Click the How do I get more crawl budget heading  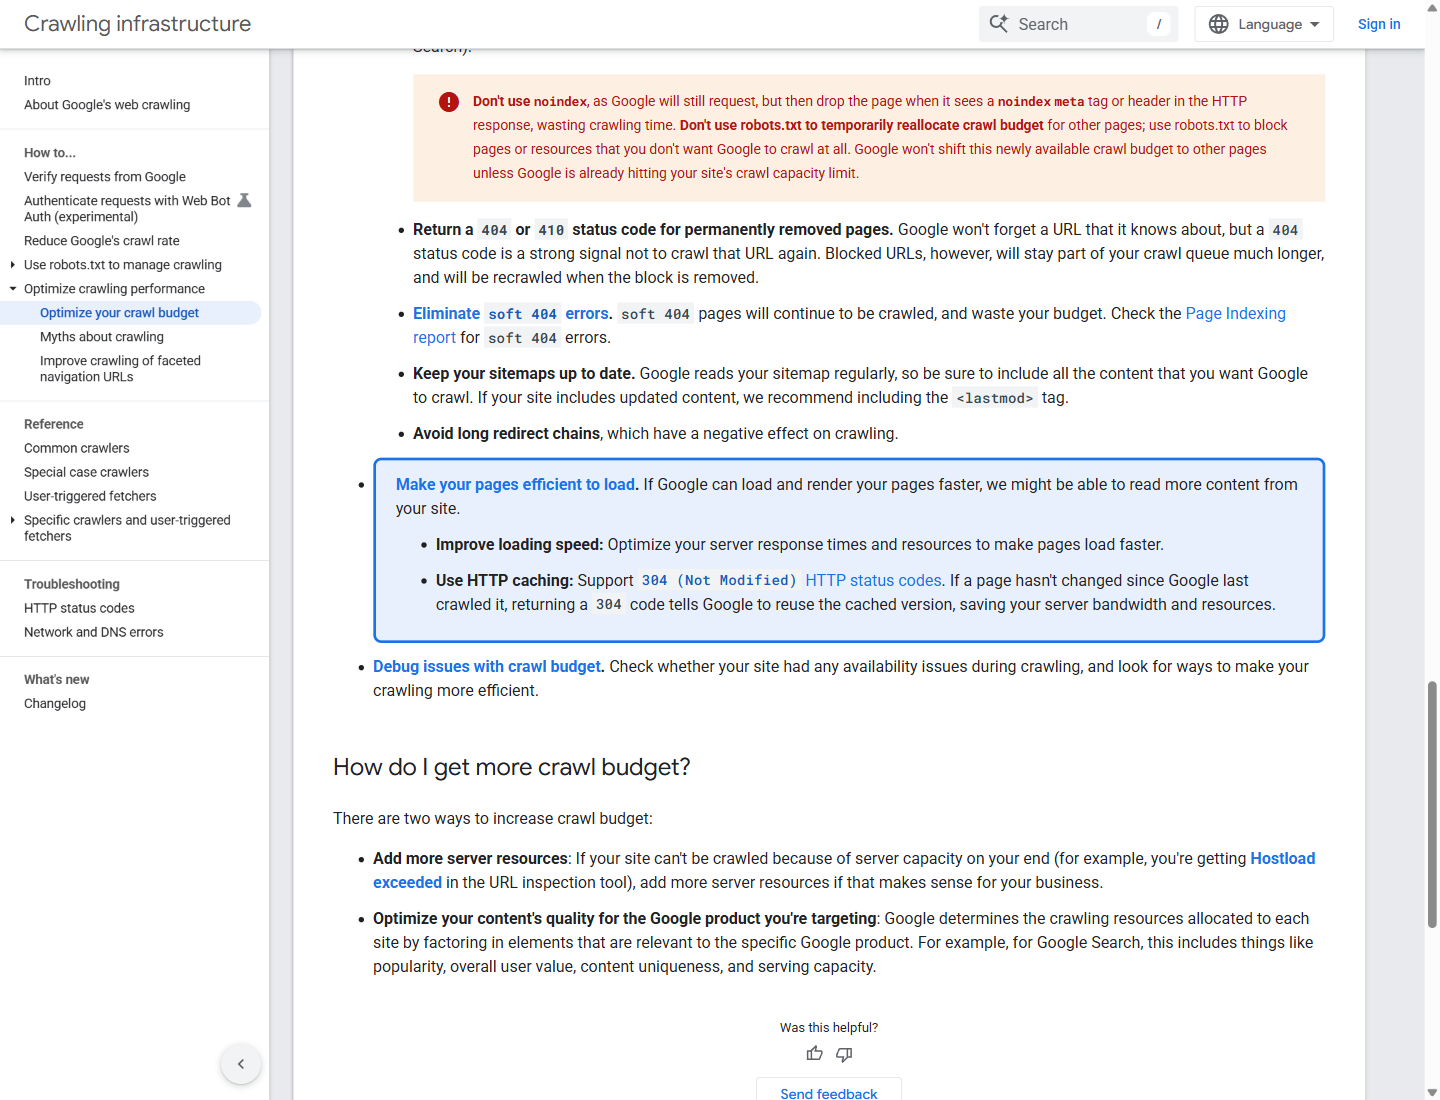pyautogui.click(x=512, y=767)
